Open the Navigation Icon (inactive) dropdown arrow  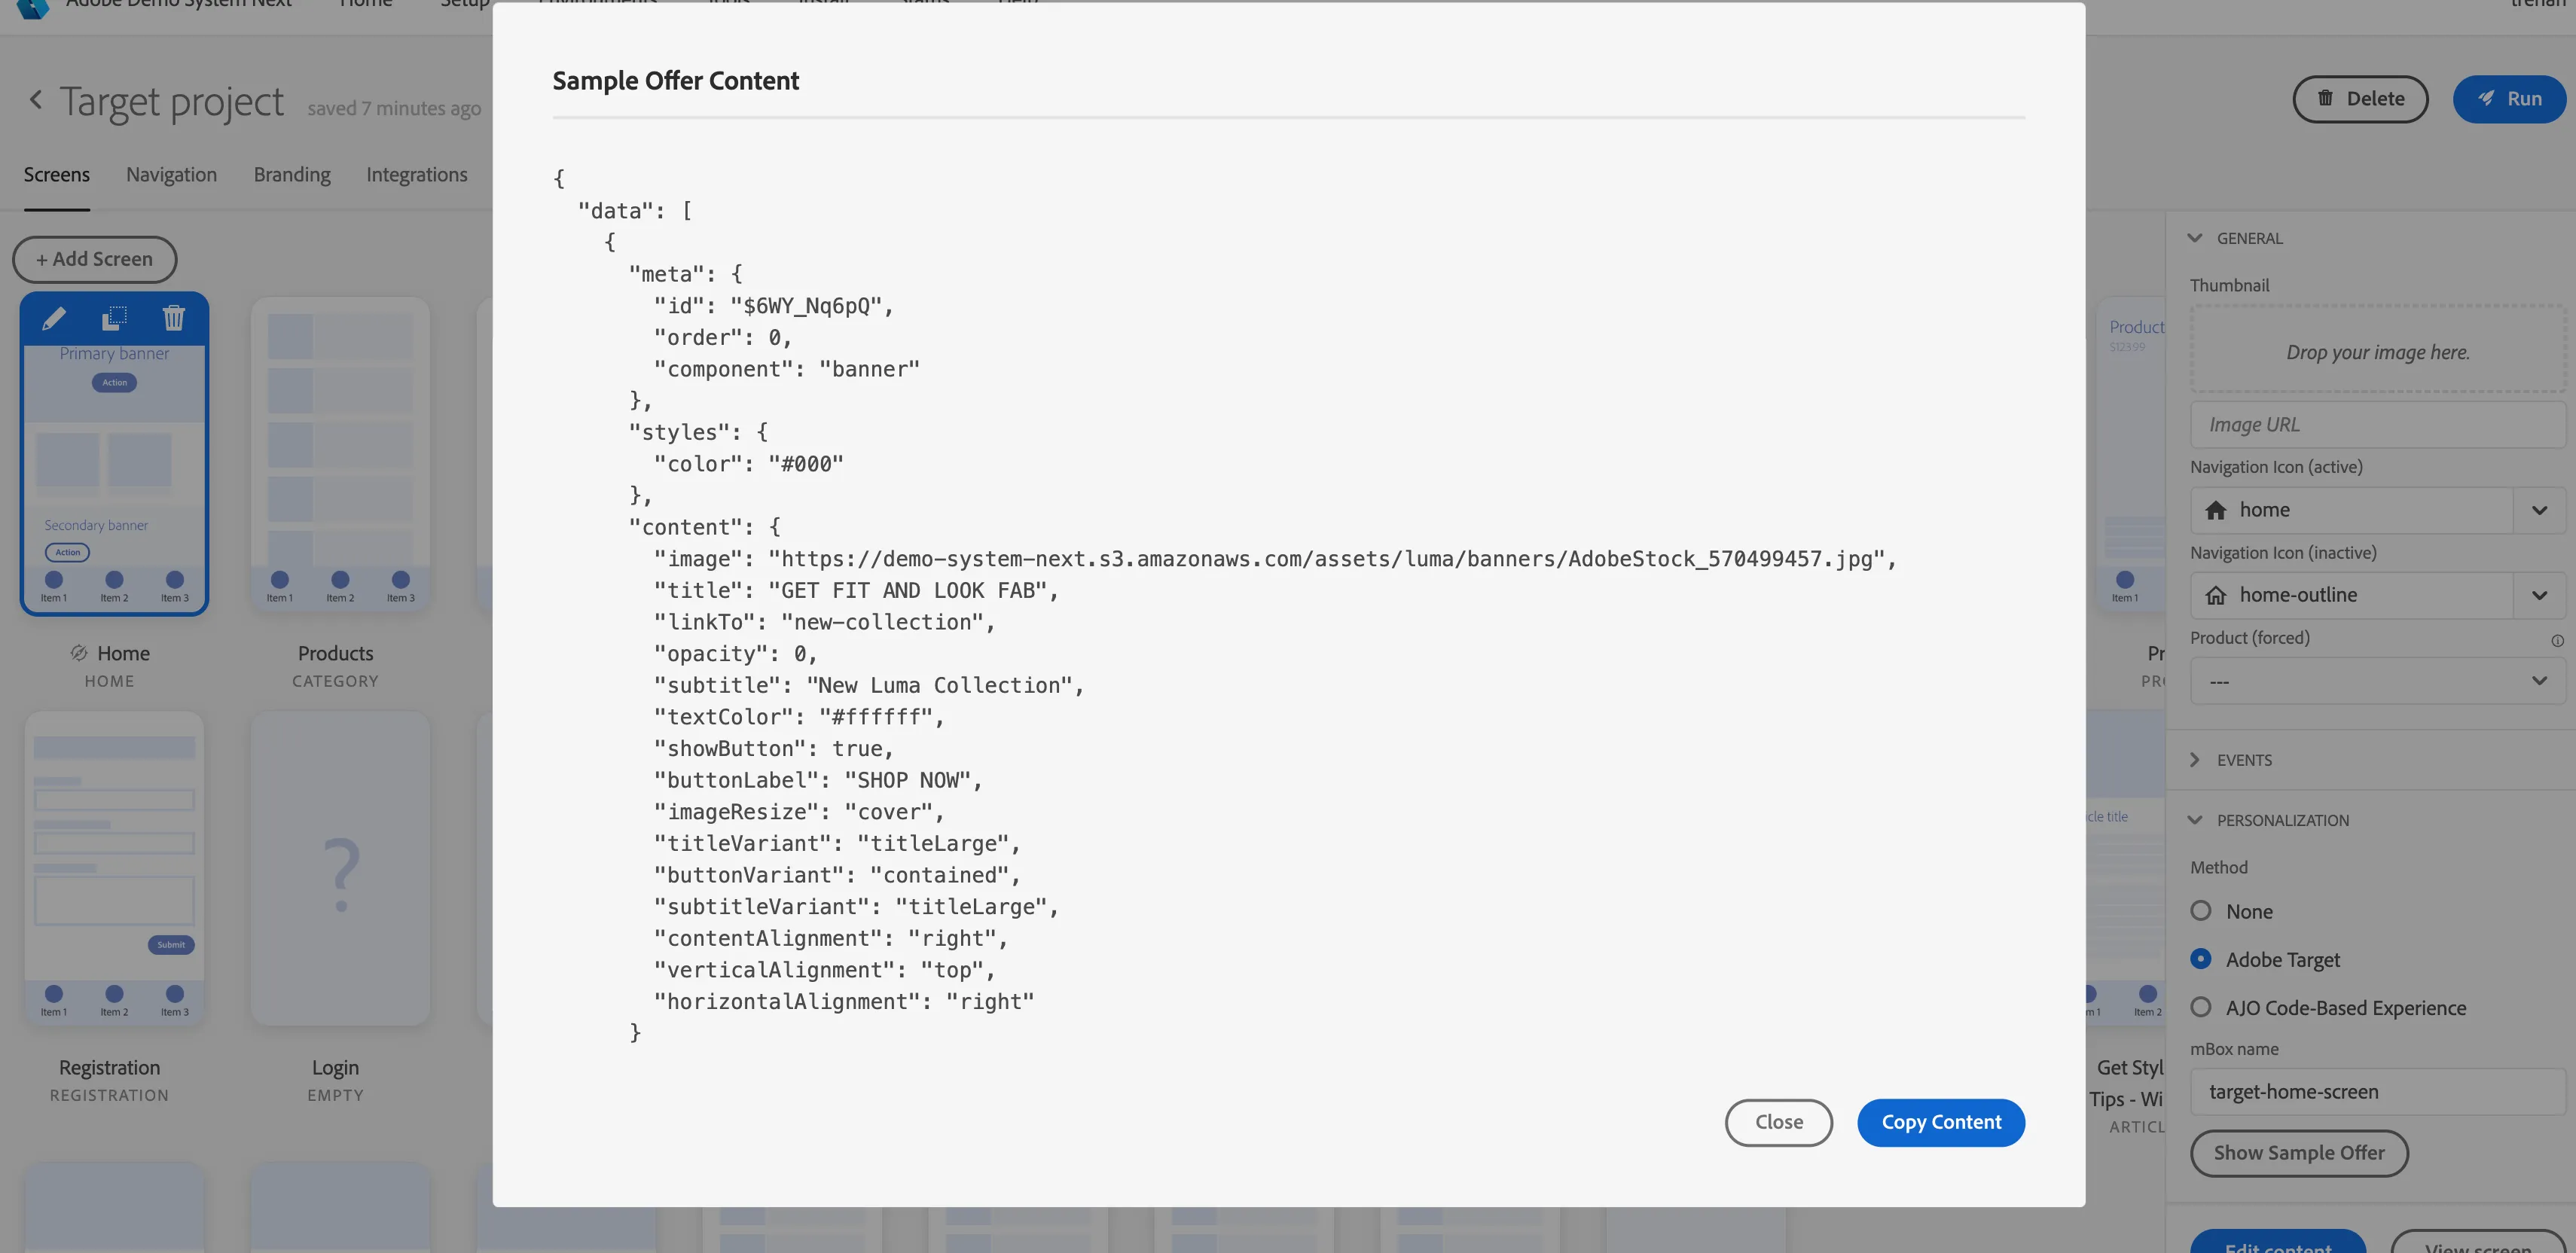tap(2539, 595)
